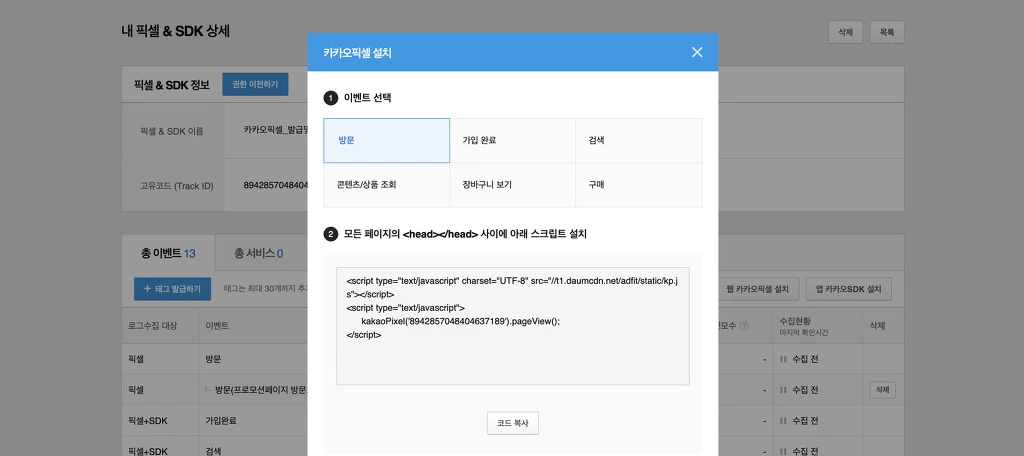Close the 카카오픽셀 설치 dialog
This screenshot has width=1024, height=456.
pos(697,52)
